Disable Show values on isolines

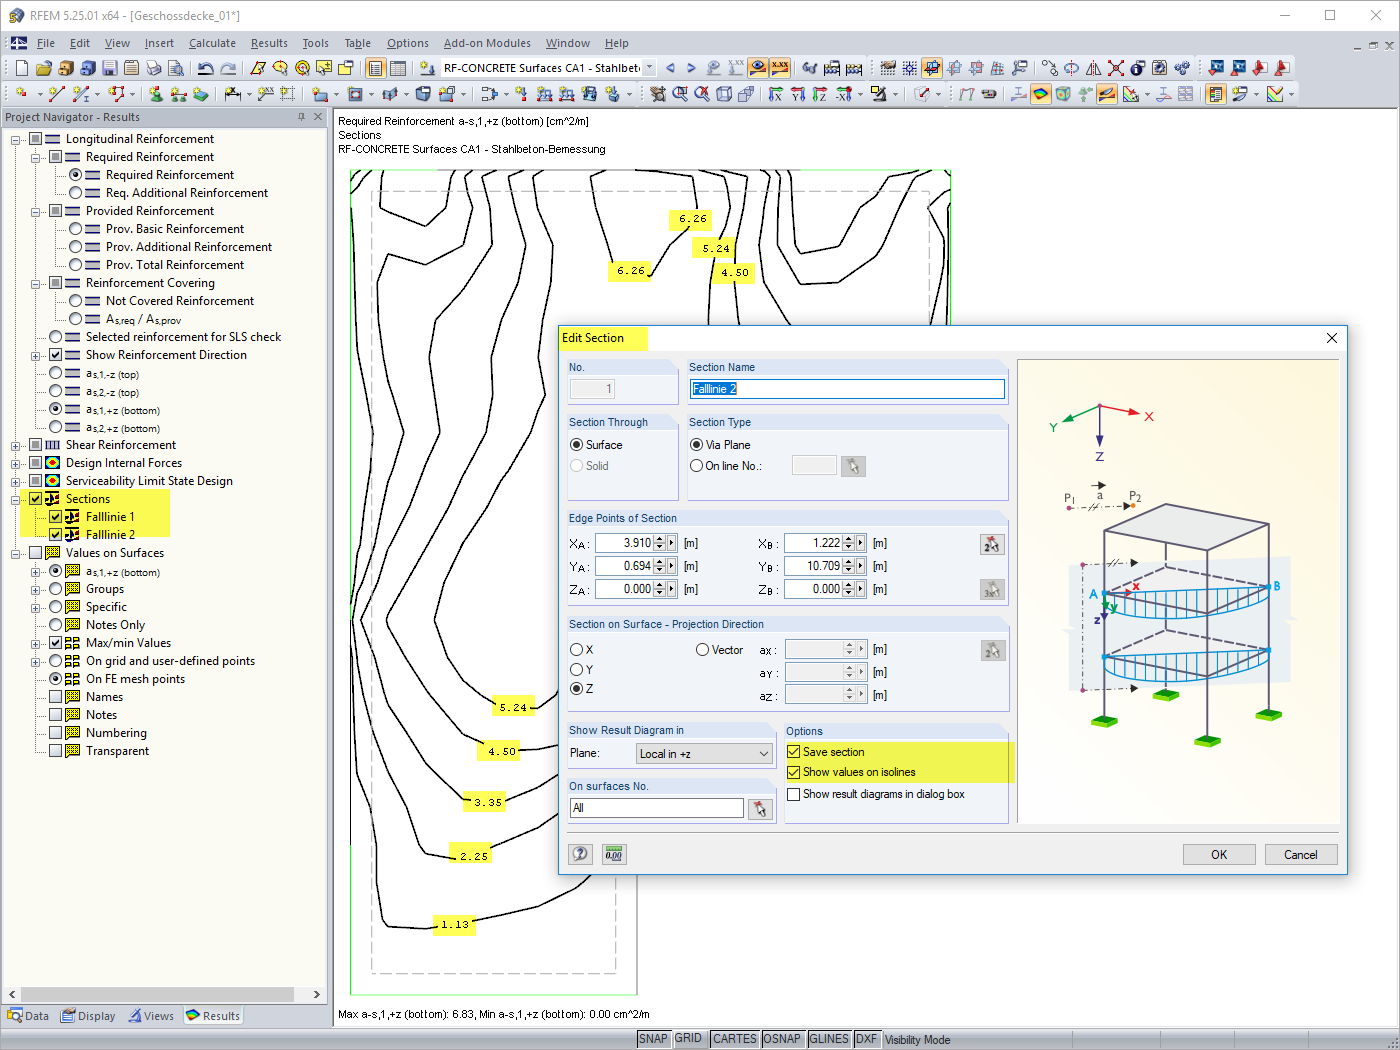[x=793, y=771]
